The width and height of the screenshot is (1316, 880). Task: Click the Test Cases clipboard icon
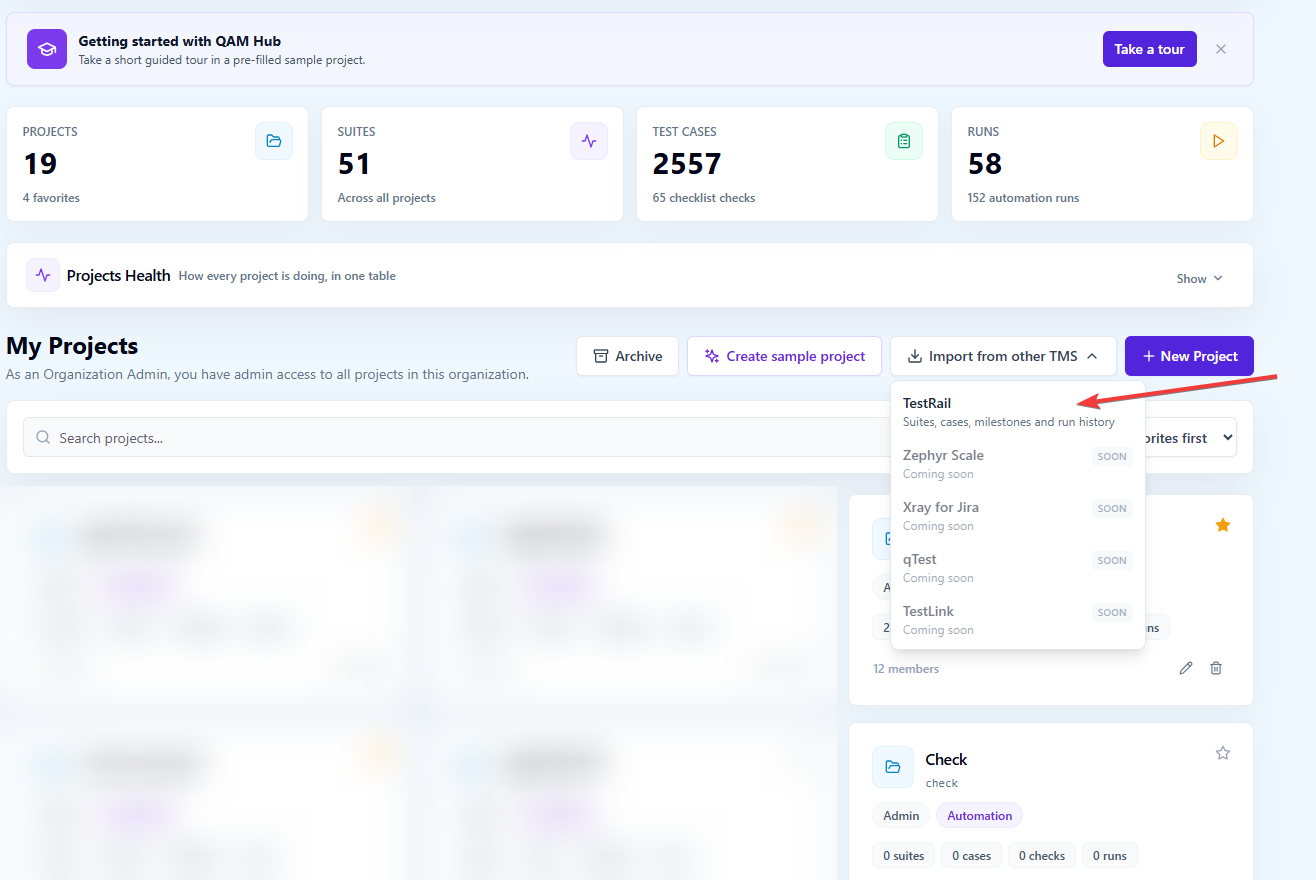point(904,141)
